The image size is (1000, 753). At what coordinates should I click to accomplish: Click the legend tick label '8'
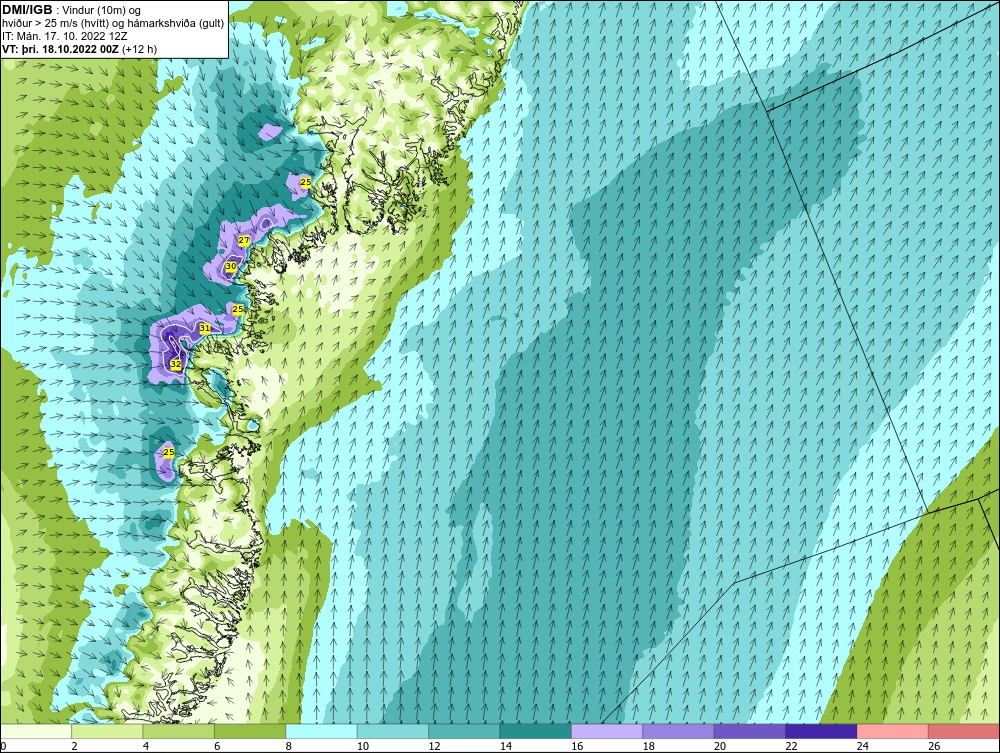pyautogui.click(x=288, y=746)
